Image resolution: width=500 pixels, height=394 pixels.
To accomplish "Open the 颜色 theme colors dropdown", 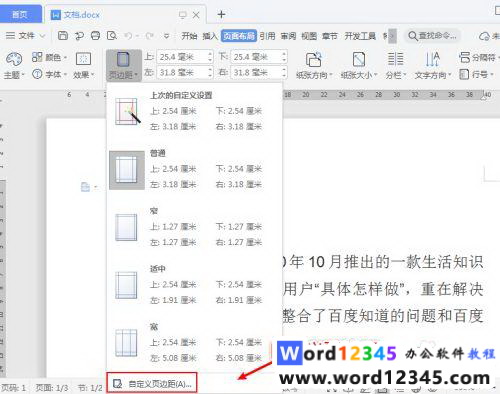I will 49,57.
